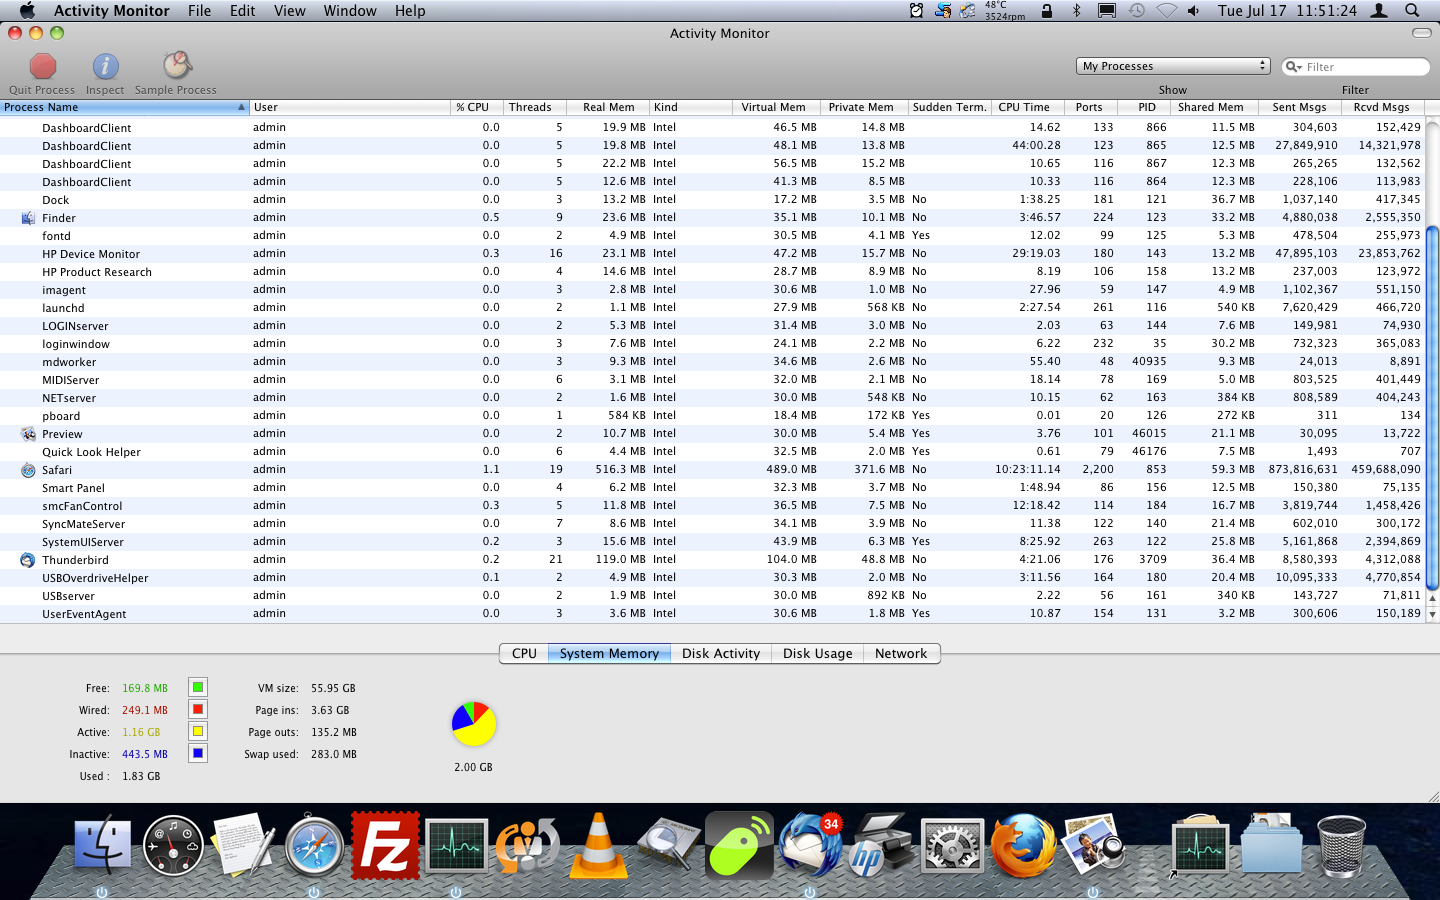Open Finder from the Dock
Screen dimensions: 1440x900
point(102,846)
